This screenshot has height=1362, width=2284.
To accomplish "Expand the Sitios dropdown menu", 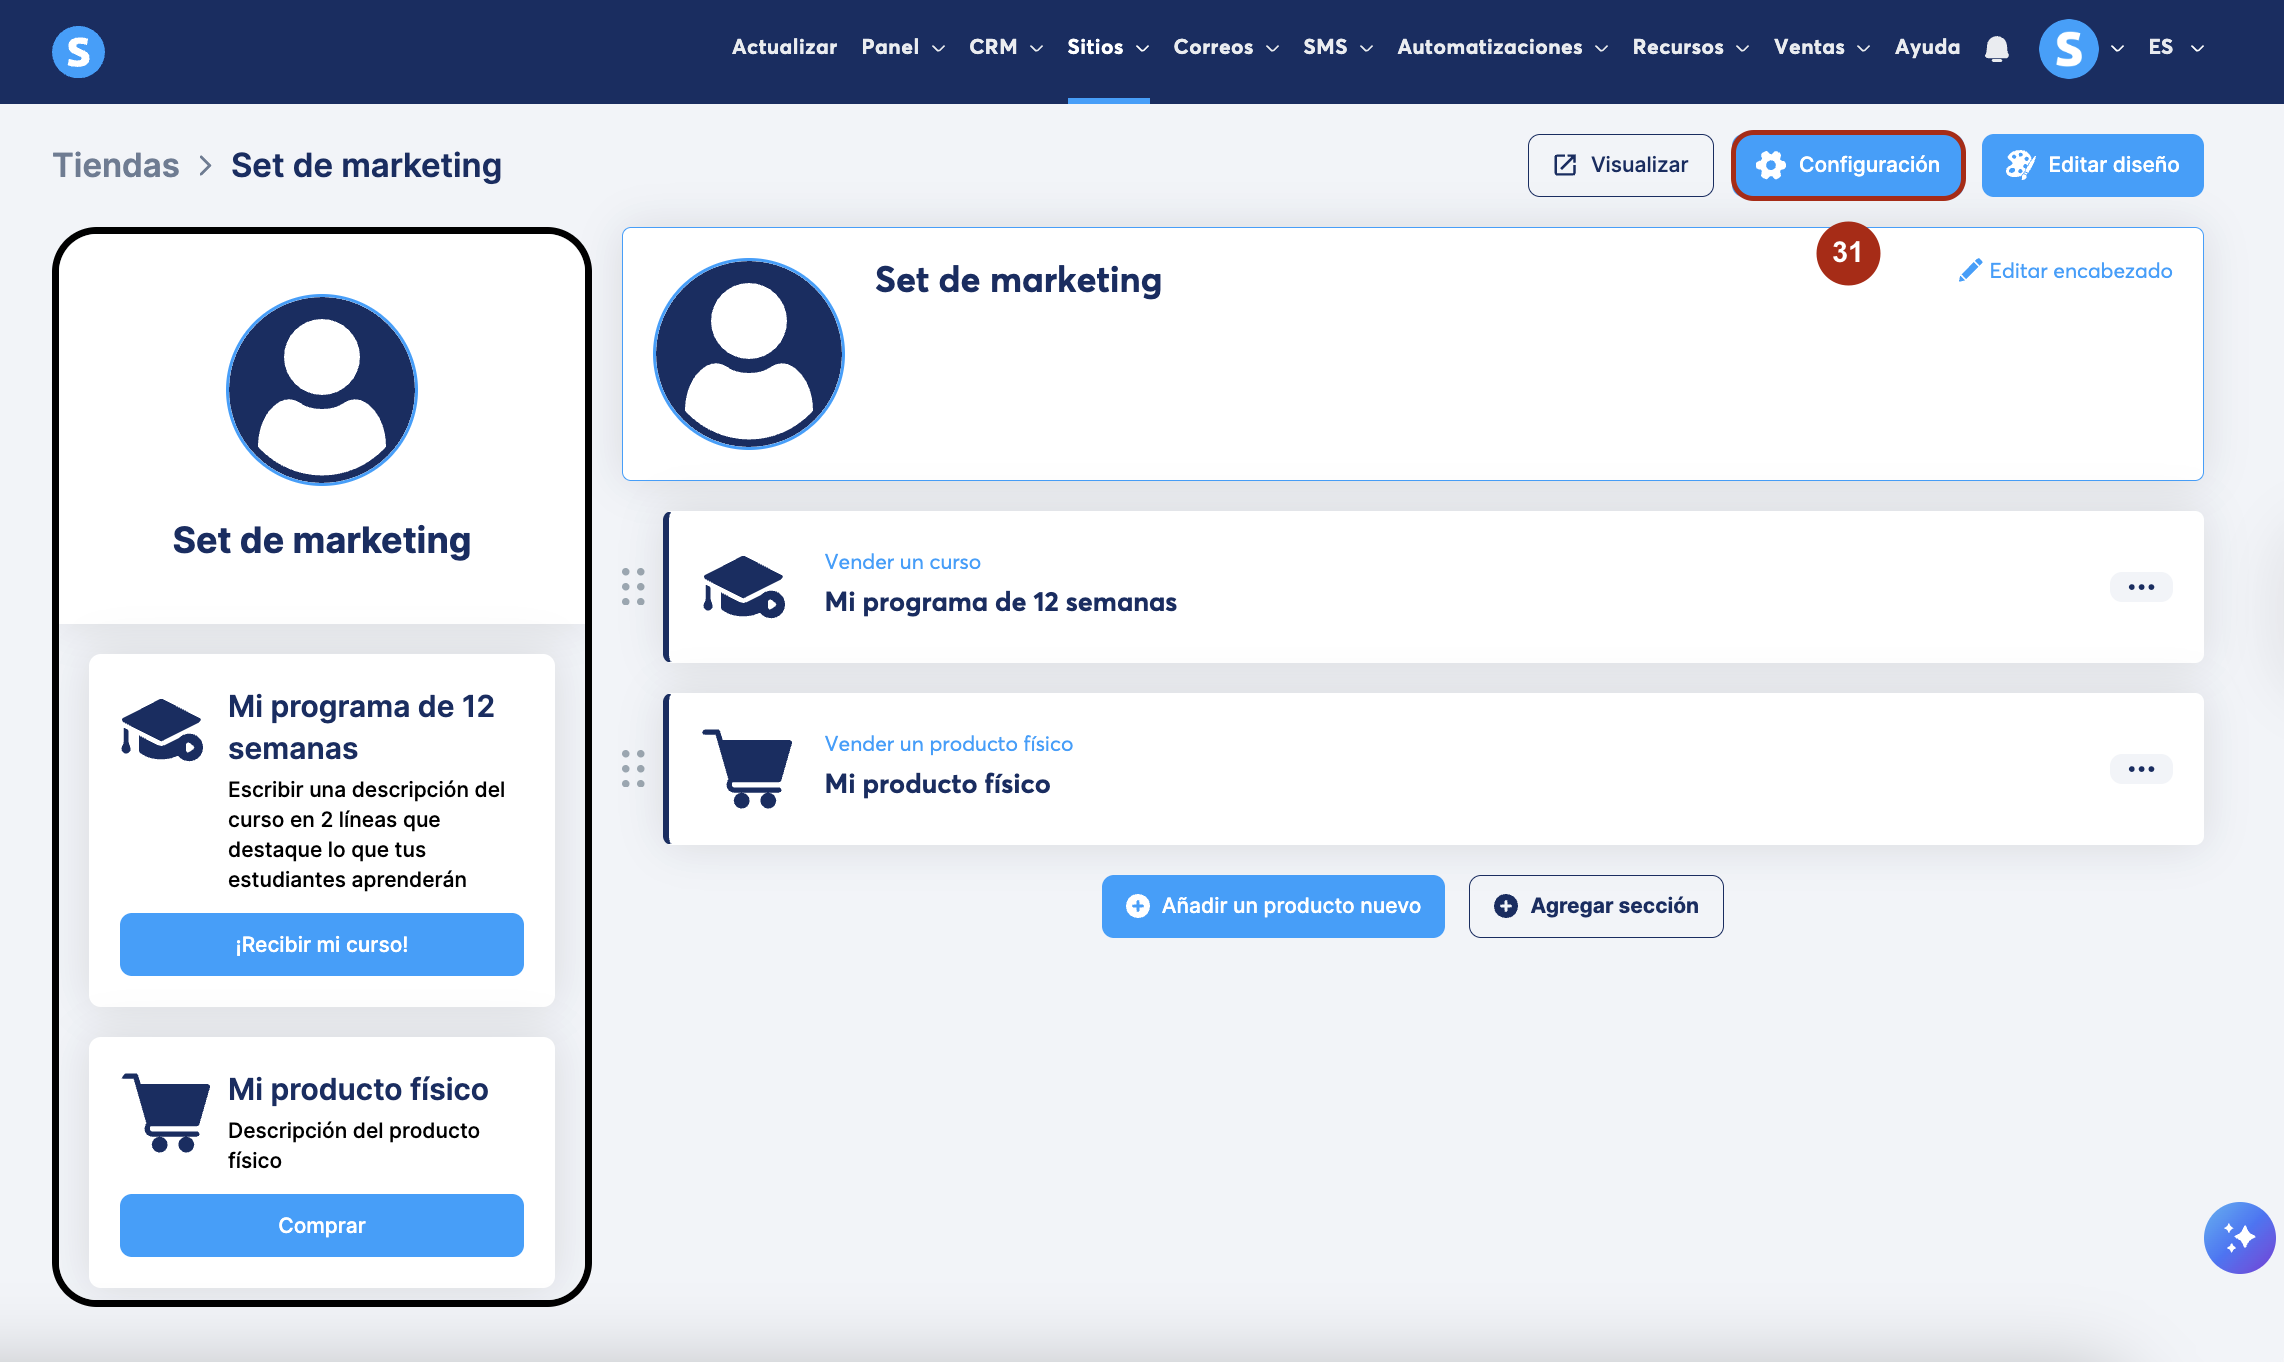I will [x=1107, y=47].
